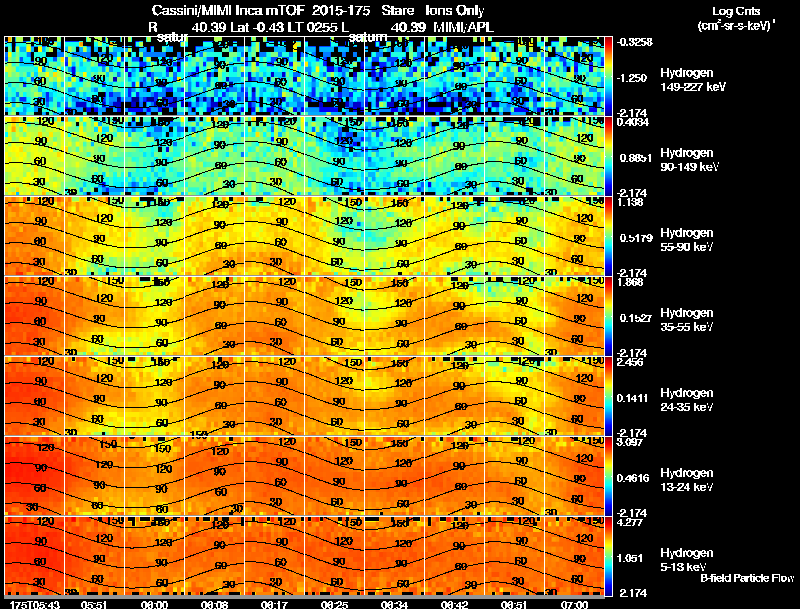Click the 1.051 colorbar value
This screenshot has width=800, height=609.
[631, 559]
